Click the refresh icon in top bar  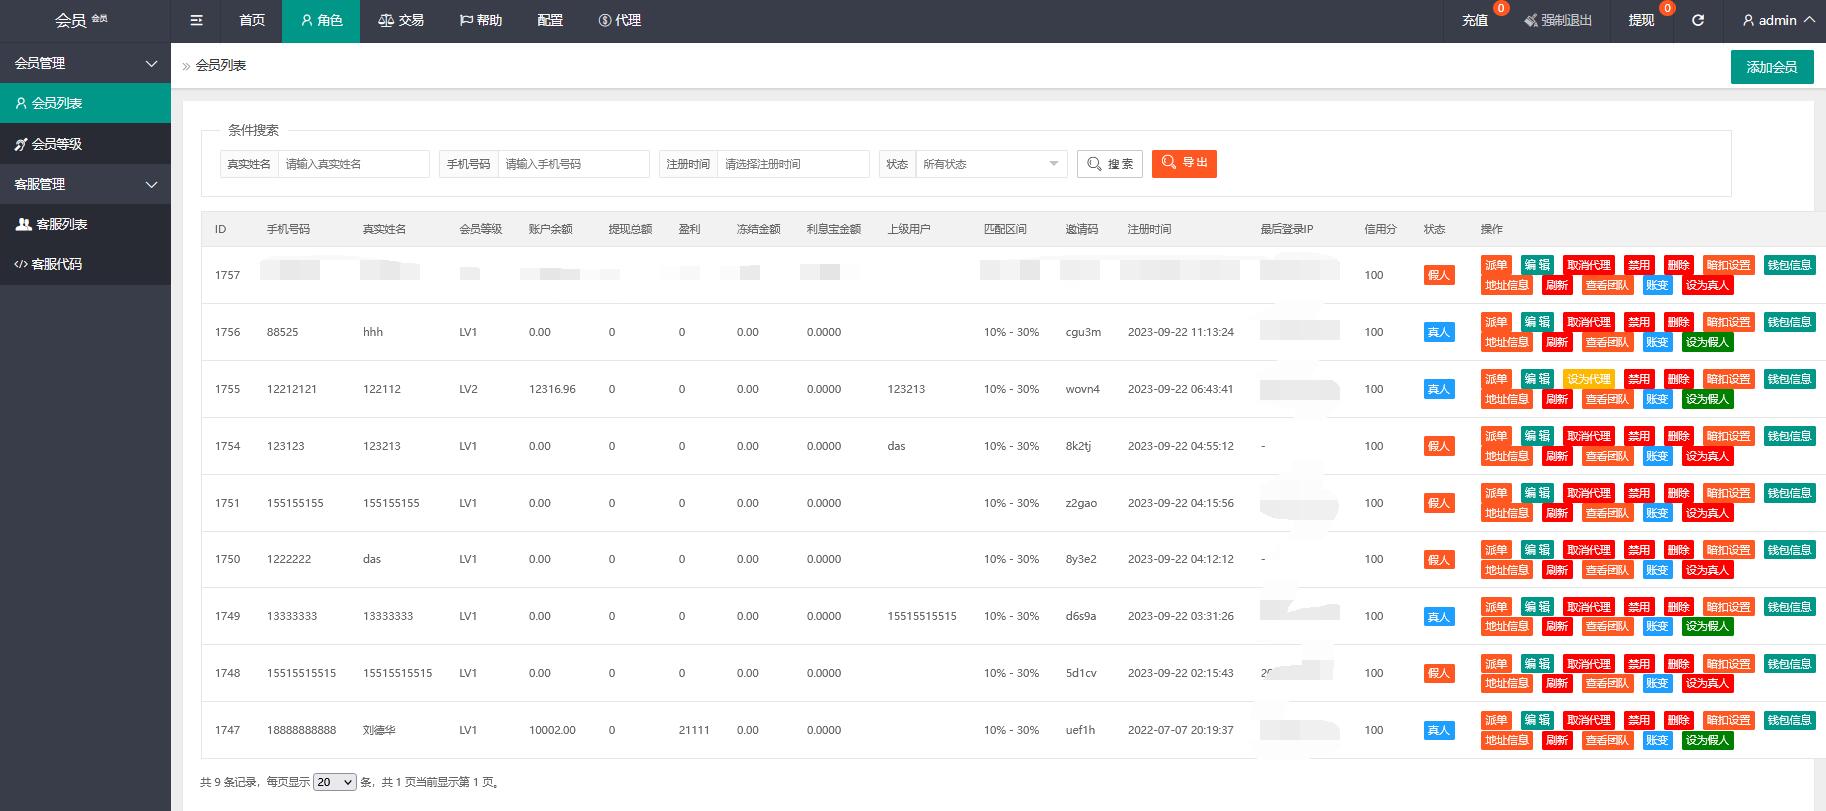pyautogui.click(x=1697, y=20)
